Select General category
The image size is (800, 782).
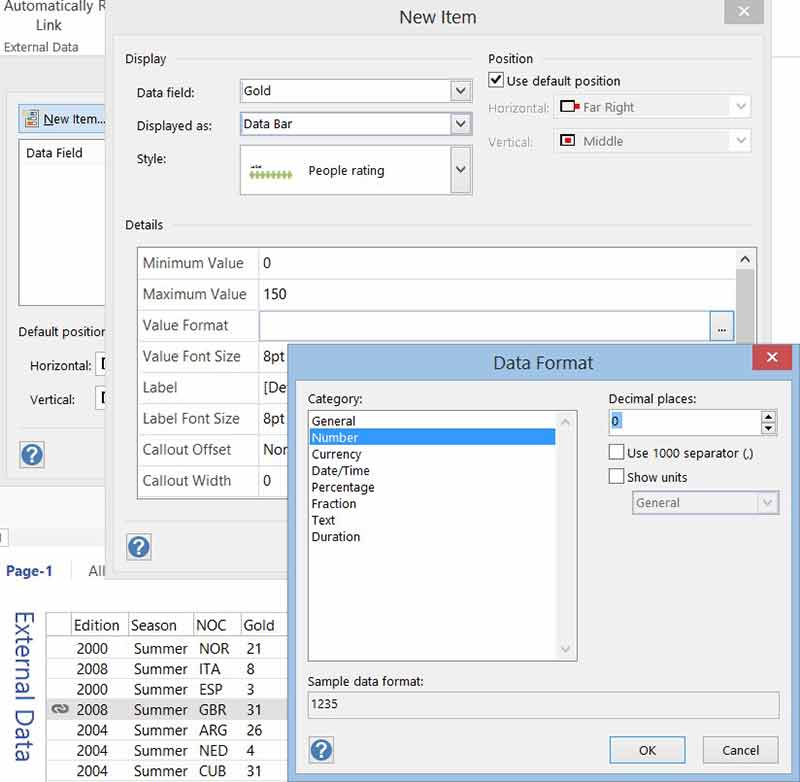[432, 421]
